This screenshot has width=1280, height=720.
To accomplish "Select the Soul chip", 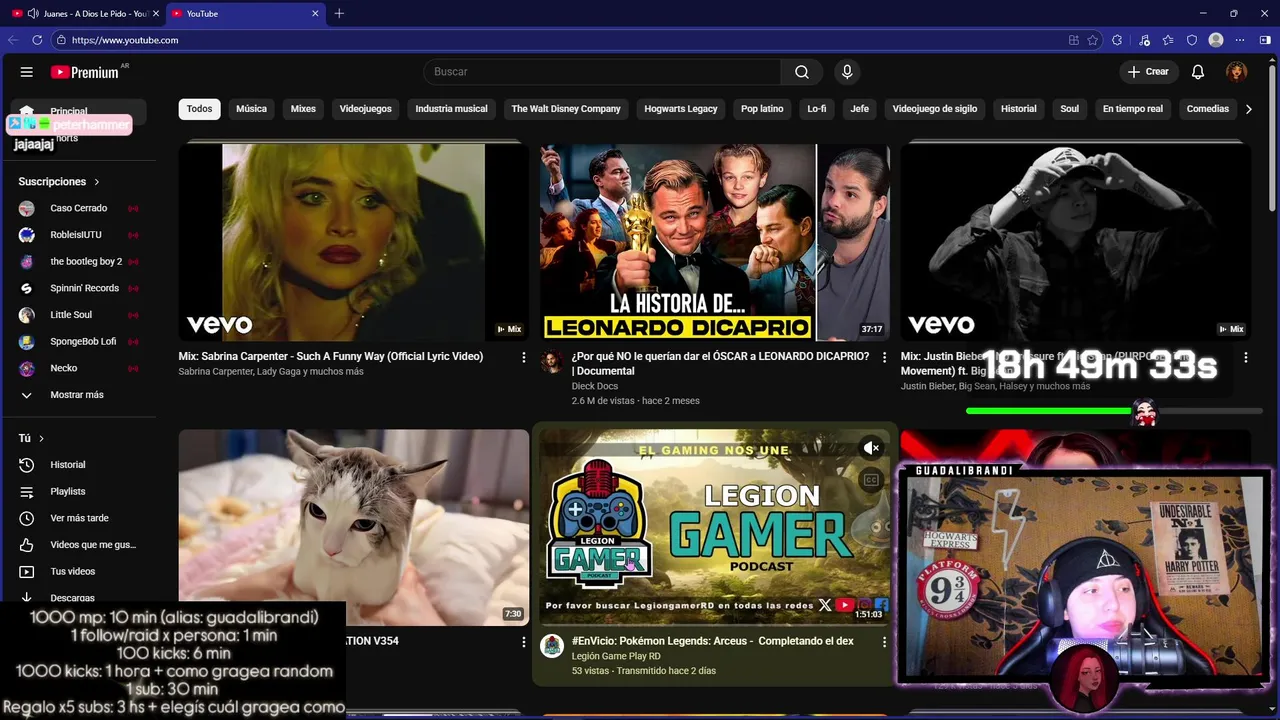I will click(1070, 109).
